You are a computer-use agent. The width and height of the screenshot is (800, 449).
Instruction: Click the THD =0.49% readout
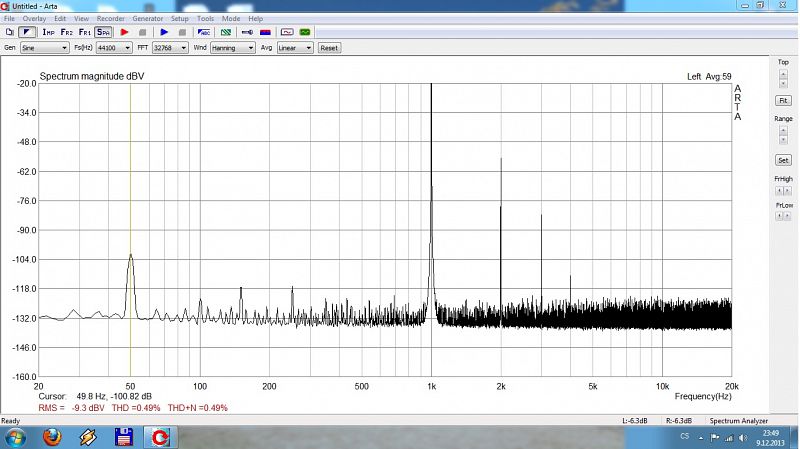coord(136,408)
